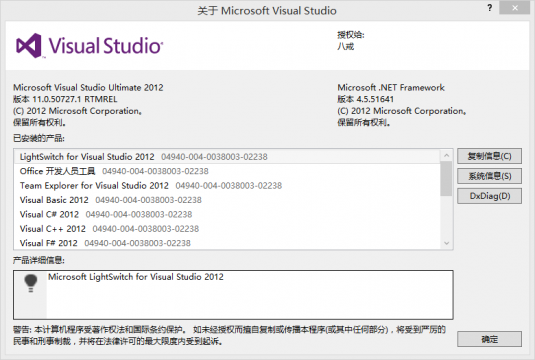
Task: Click the Microsoft .NET Framework label
Action: point(391,88)
